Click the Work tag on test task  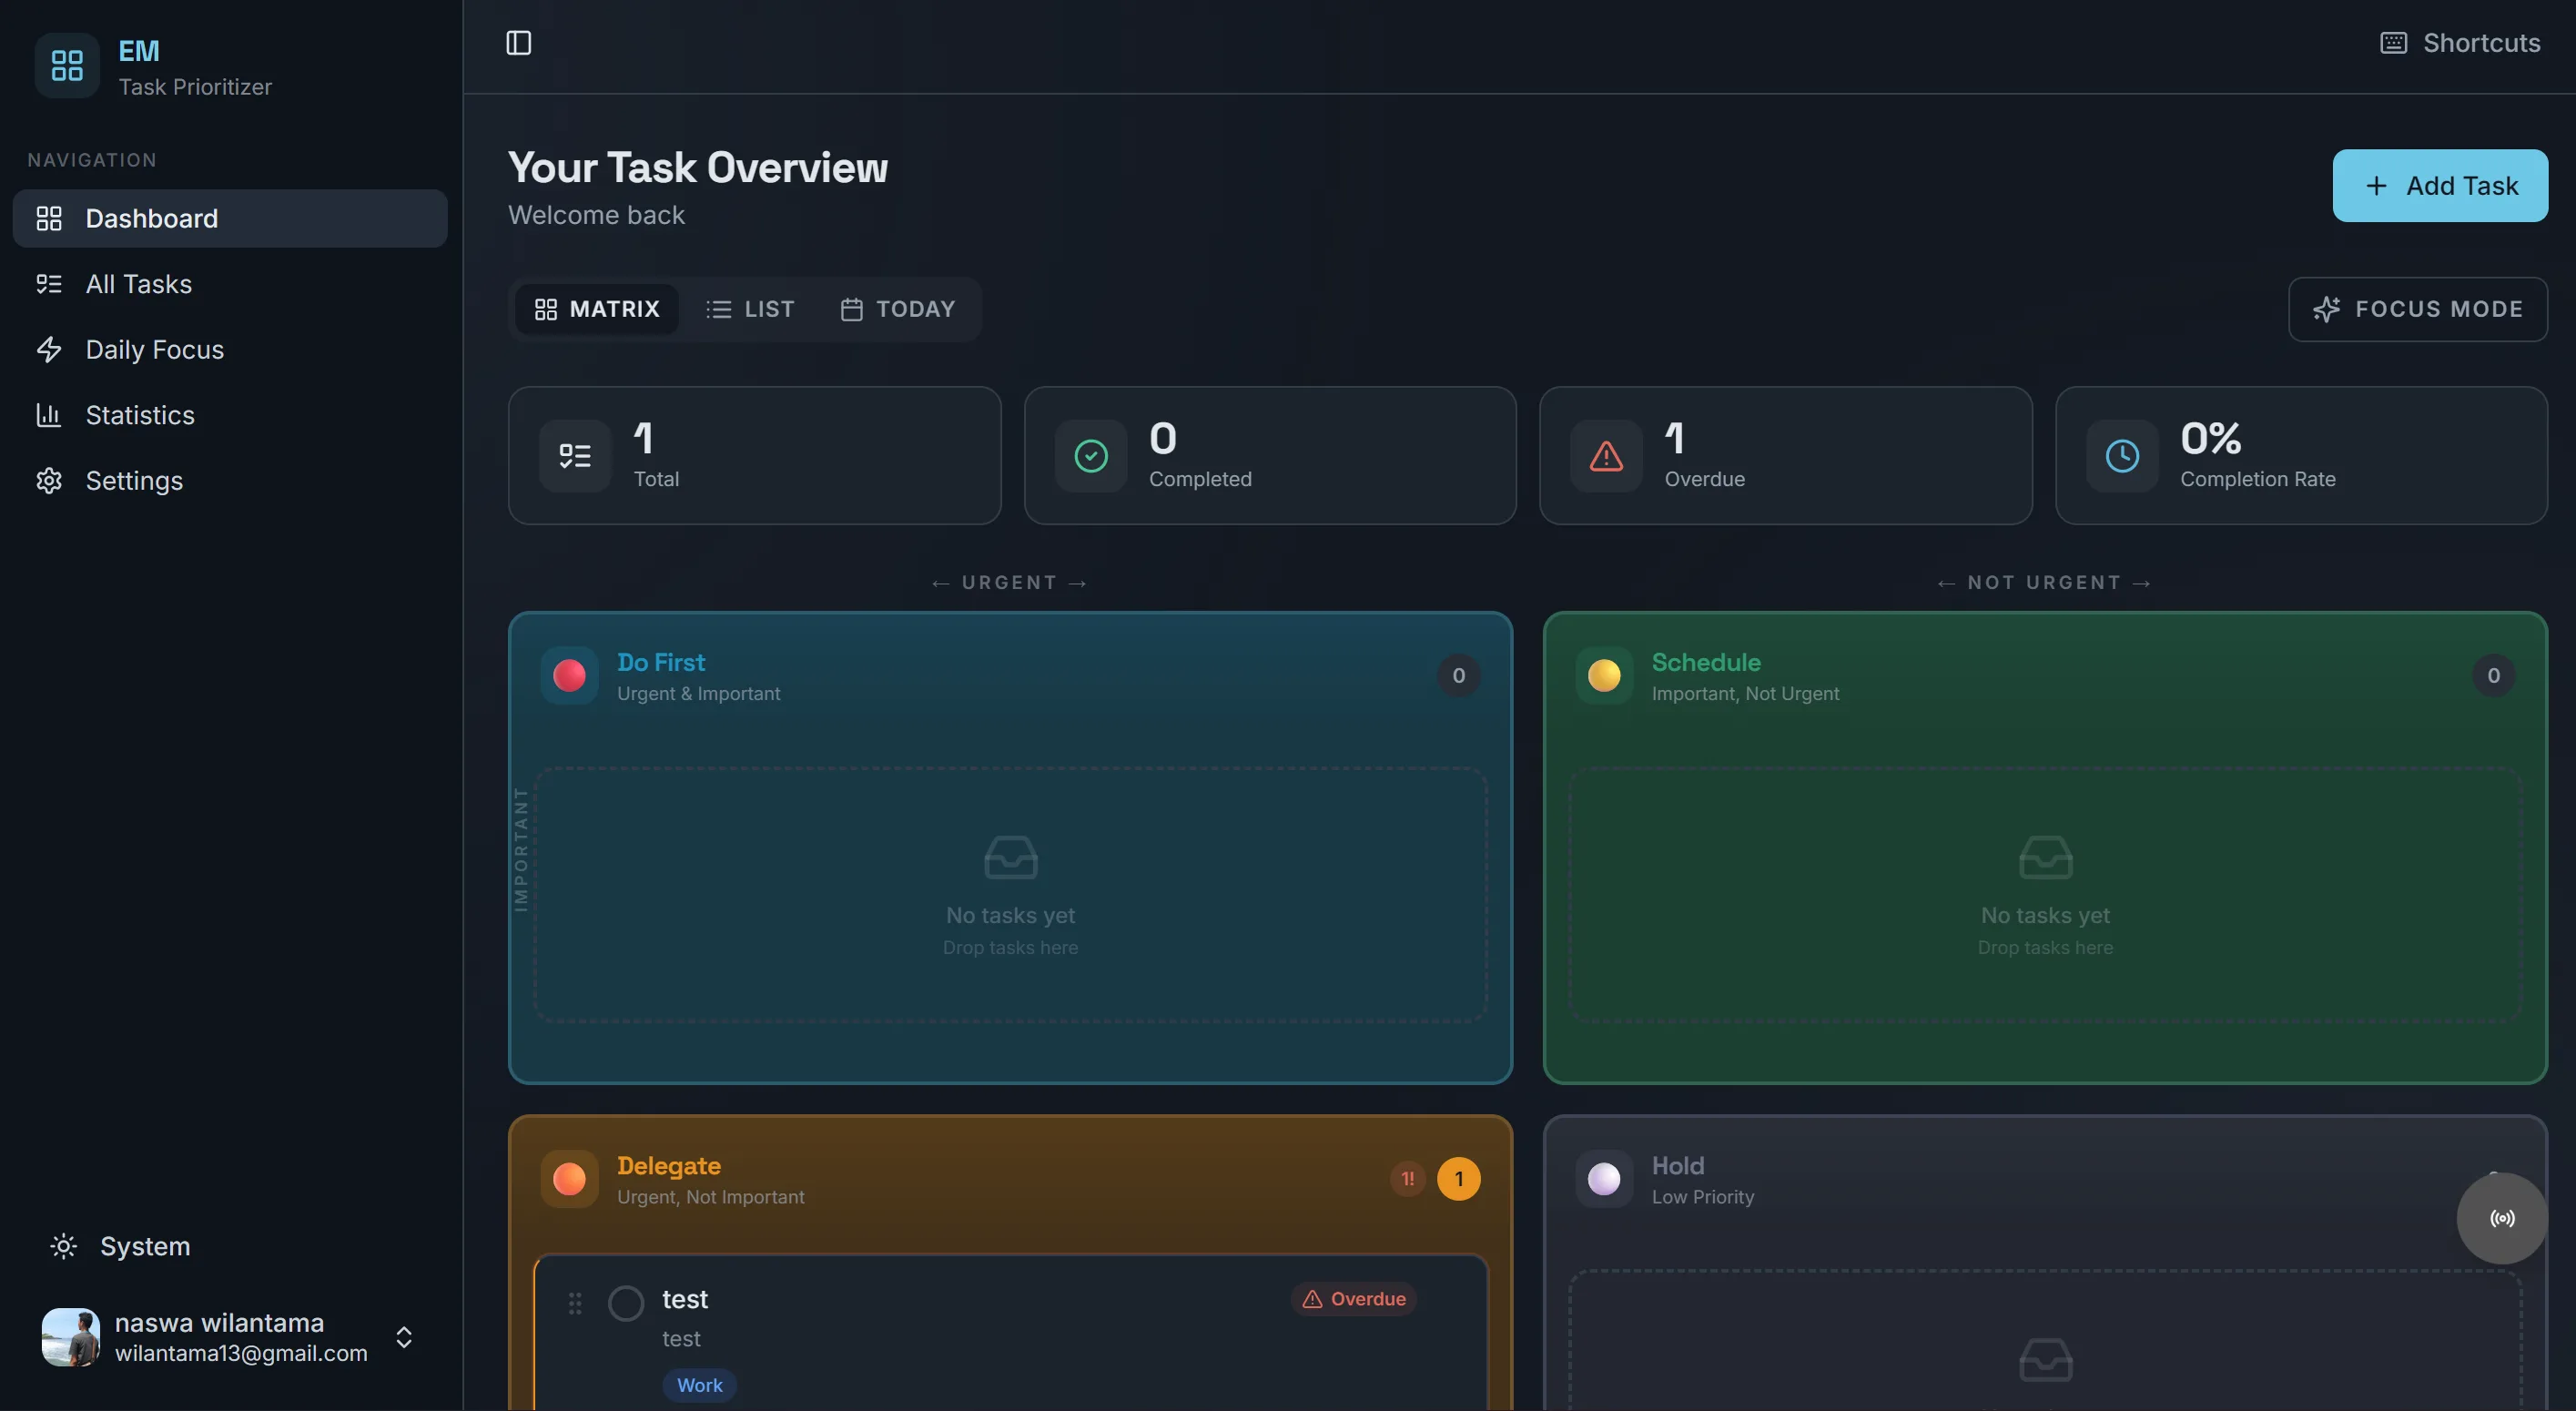coord(699,1385)
